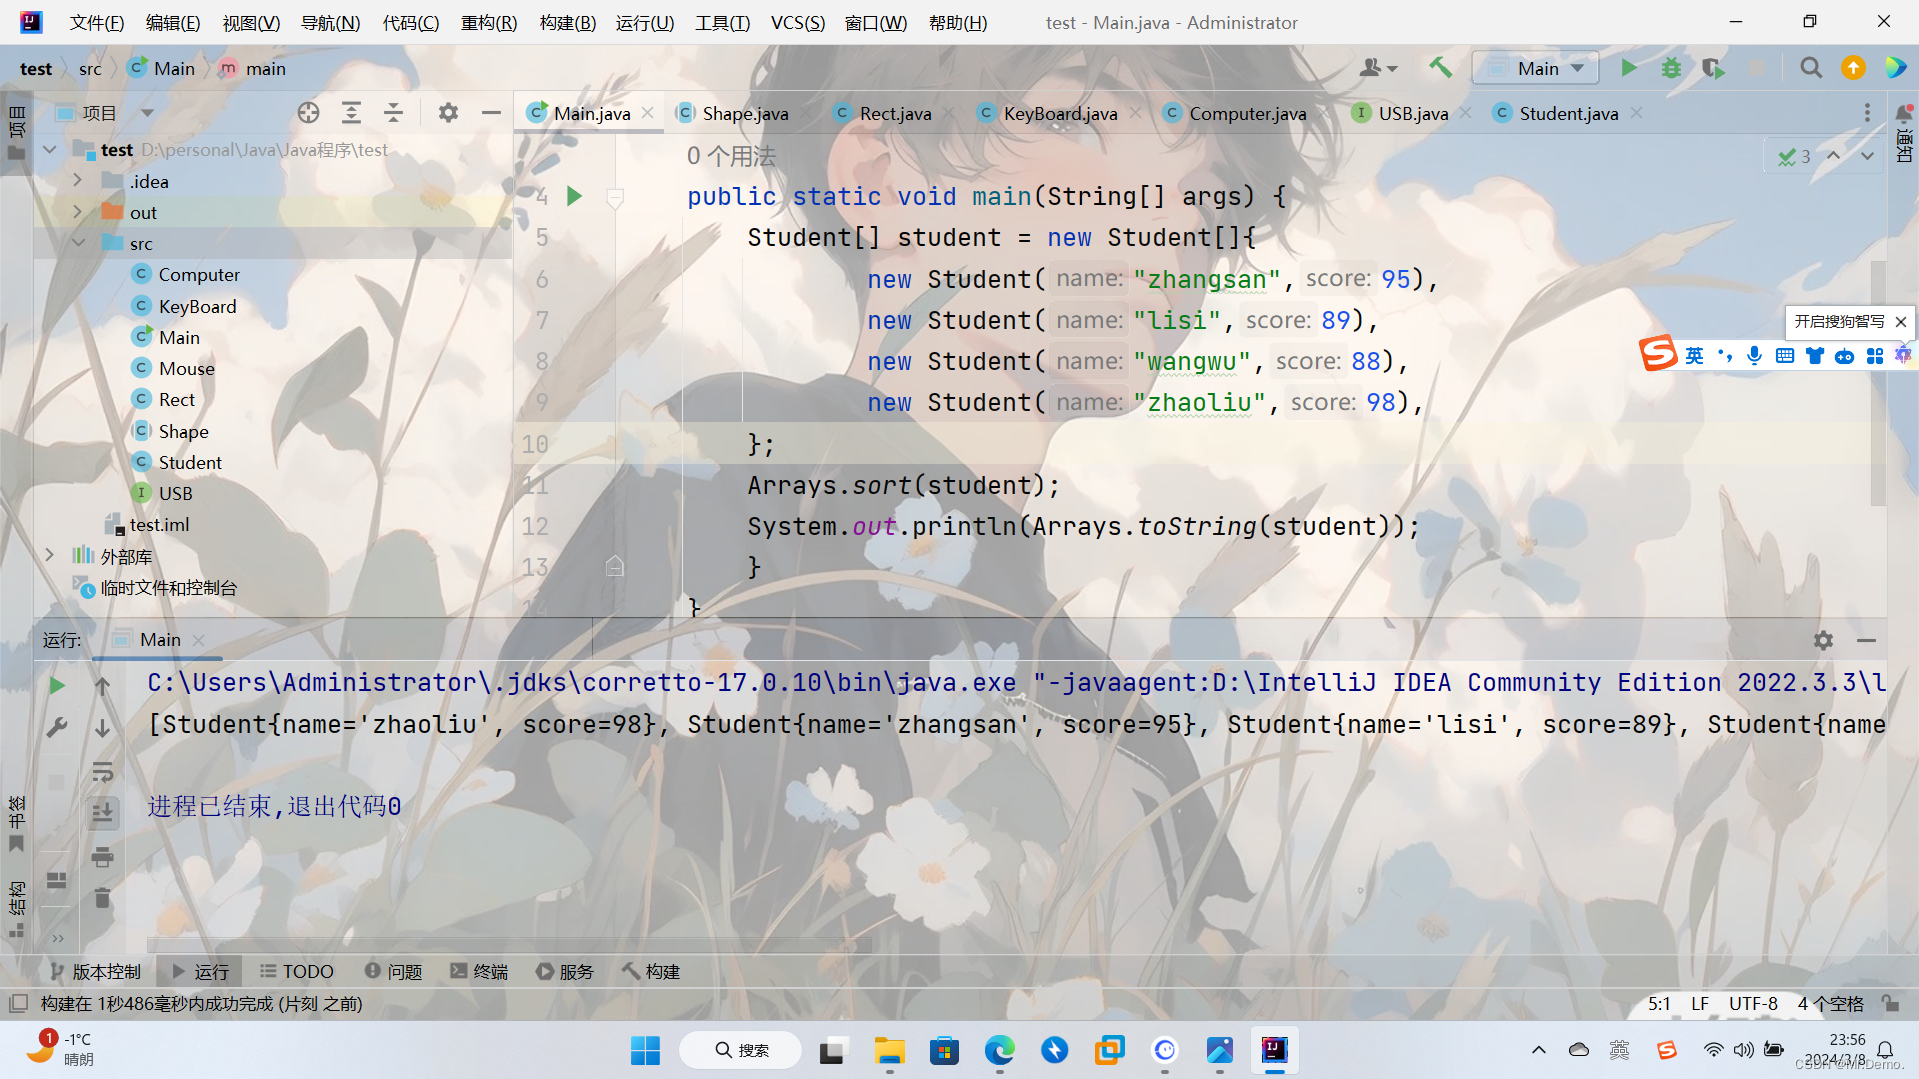
Task: Collapse the test project root node
Action: tap(50, 150)
